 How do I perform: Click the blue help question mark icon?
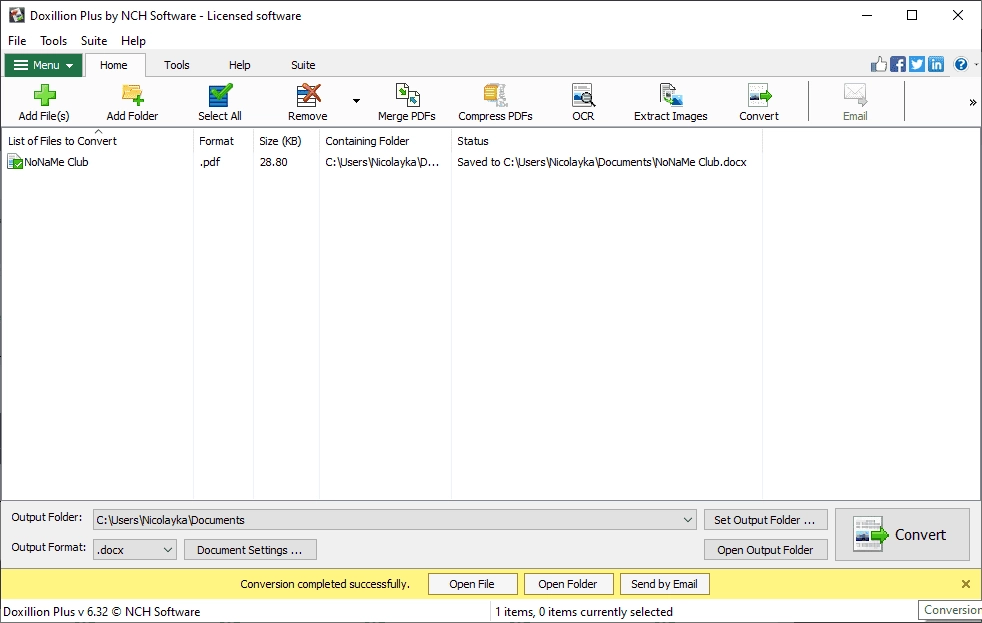coord(961,64)
